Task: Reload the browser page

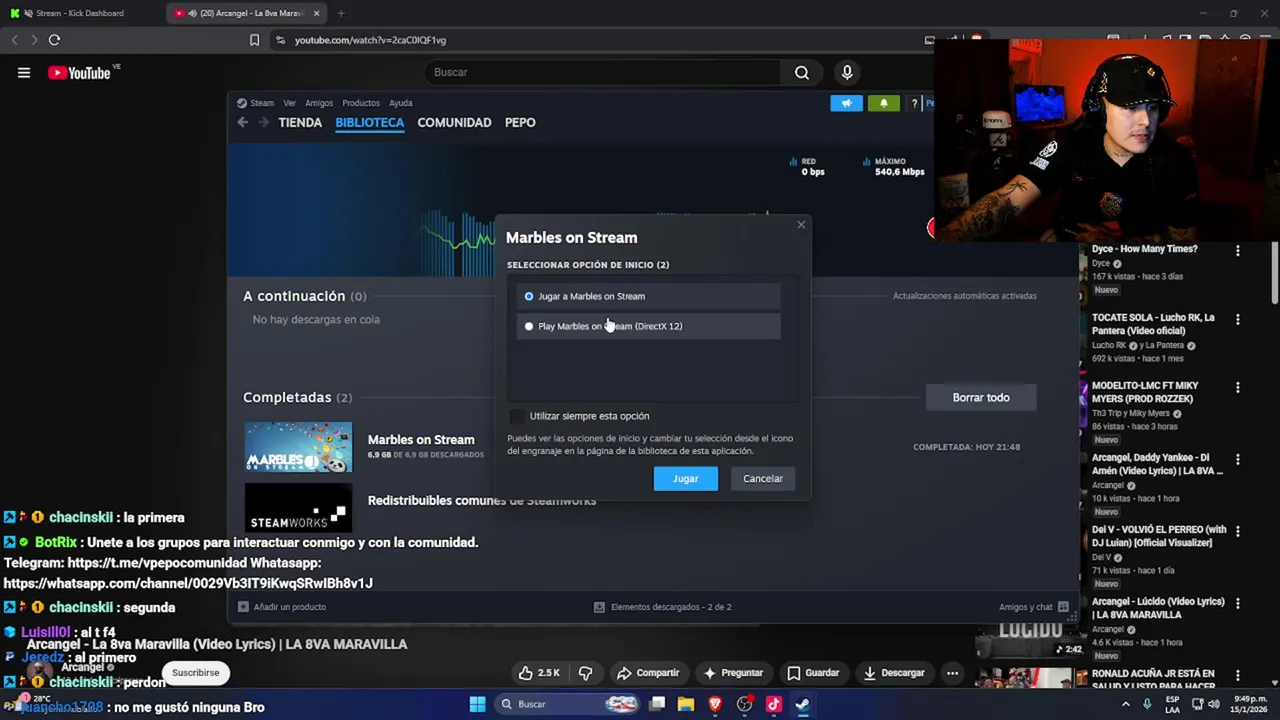Action: (x=54, y=40)
